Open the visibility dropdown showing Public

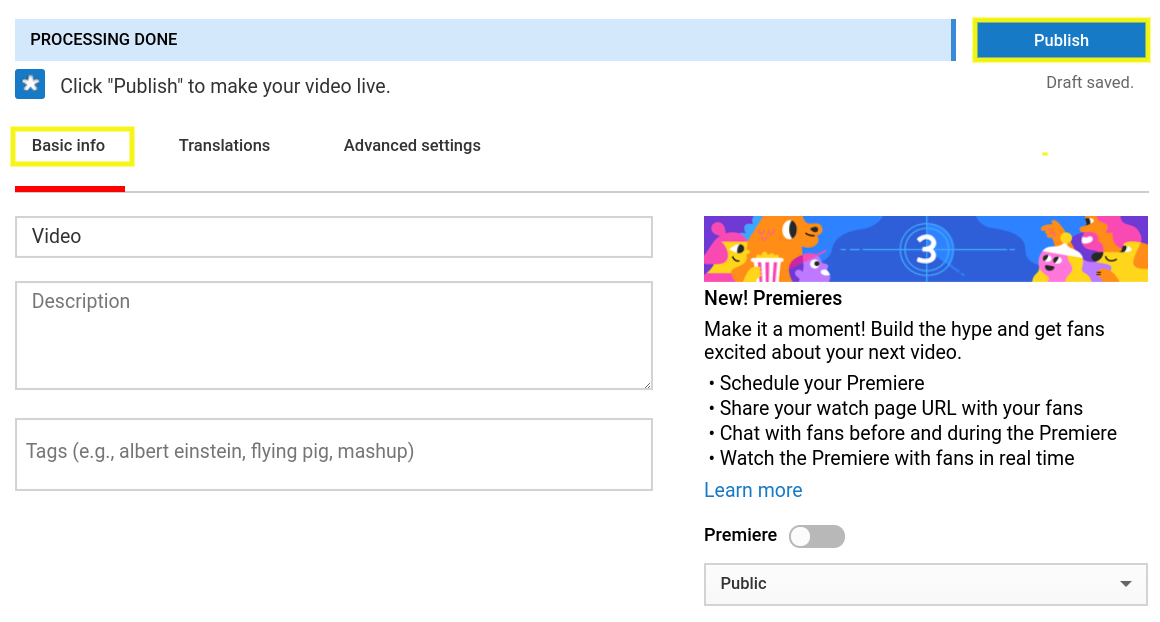point(925,584)
